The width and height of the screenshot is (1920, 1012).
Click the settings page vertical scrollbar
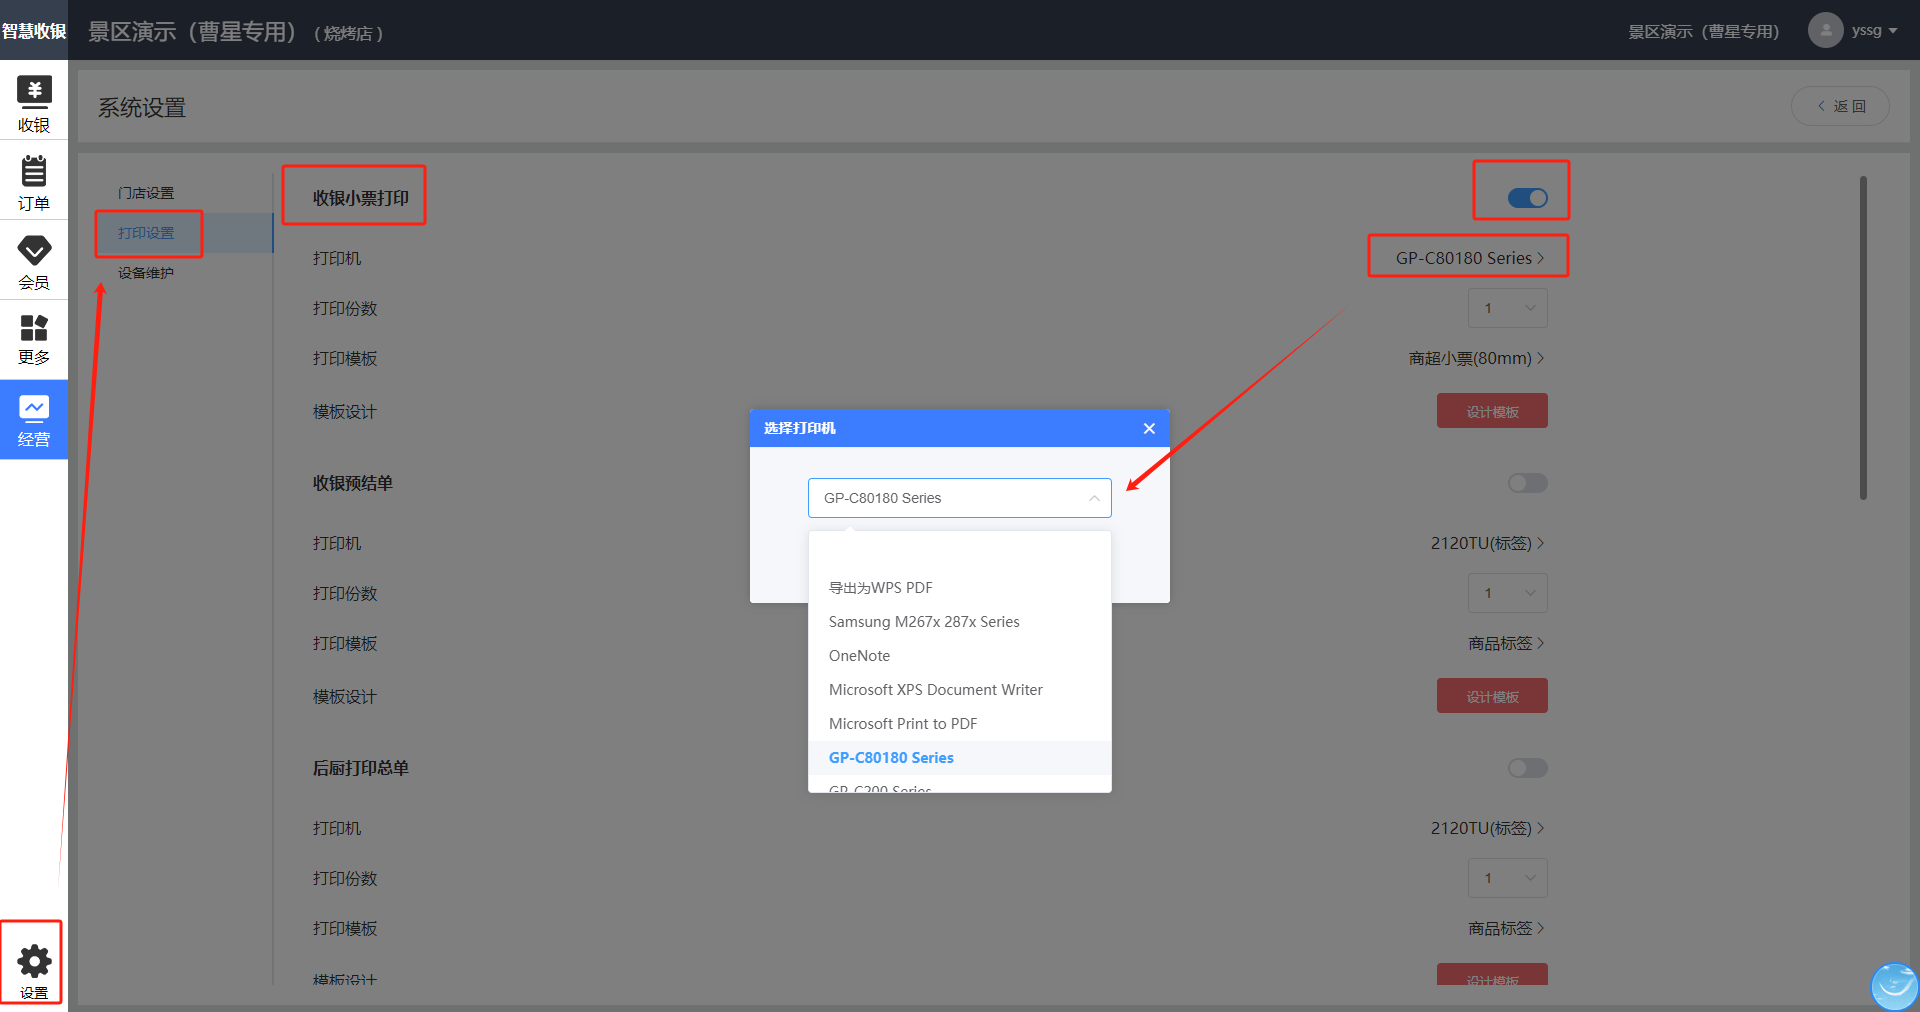(x=1863, y=338)
